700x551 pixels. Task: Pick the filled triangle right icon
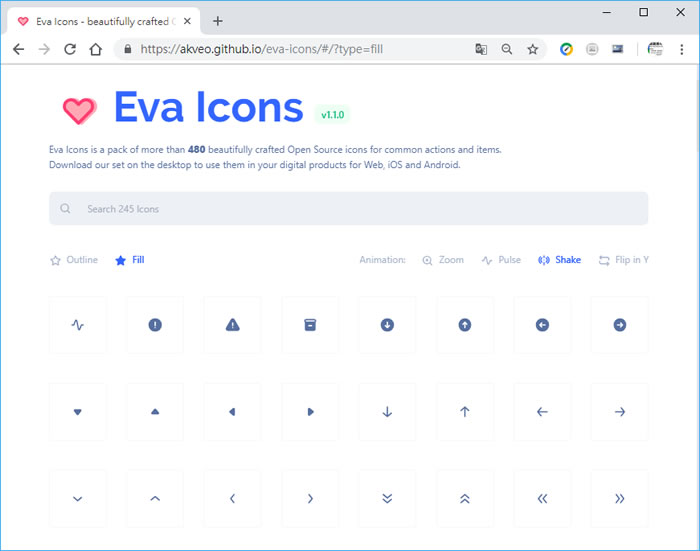pos(310,412)
